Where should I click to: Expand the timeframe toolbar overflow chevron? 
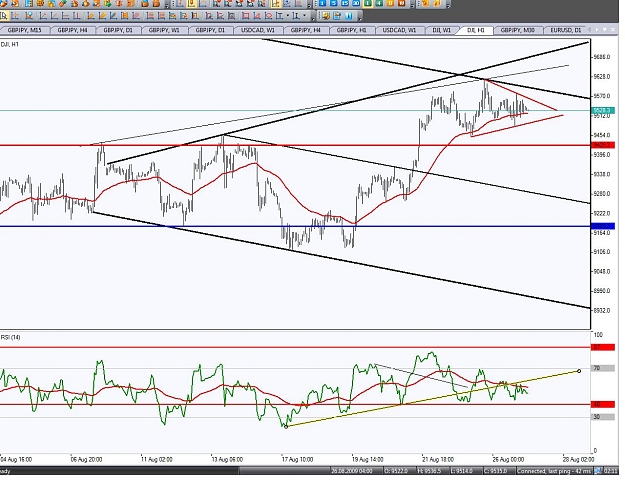[x=412, y=6]
